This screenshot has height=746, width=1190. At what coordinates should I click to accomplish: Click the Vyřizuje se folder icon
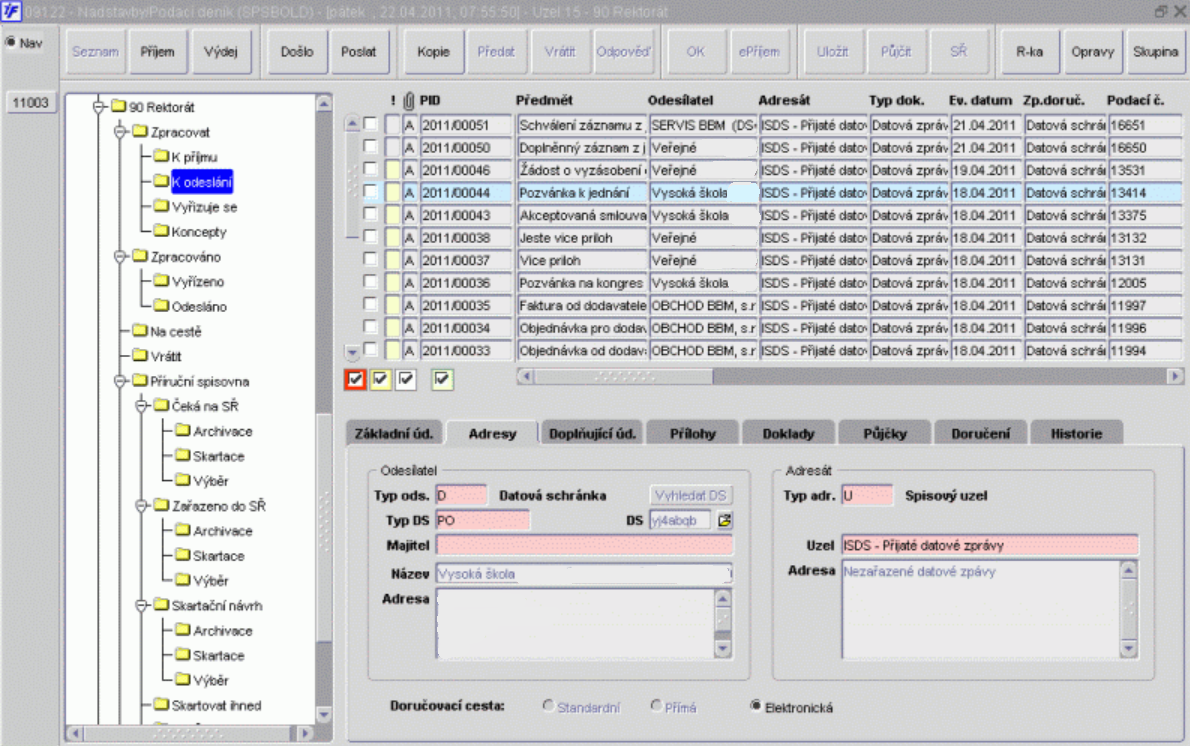tap(161, 206)
